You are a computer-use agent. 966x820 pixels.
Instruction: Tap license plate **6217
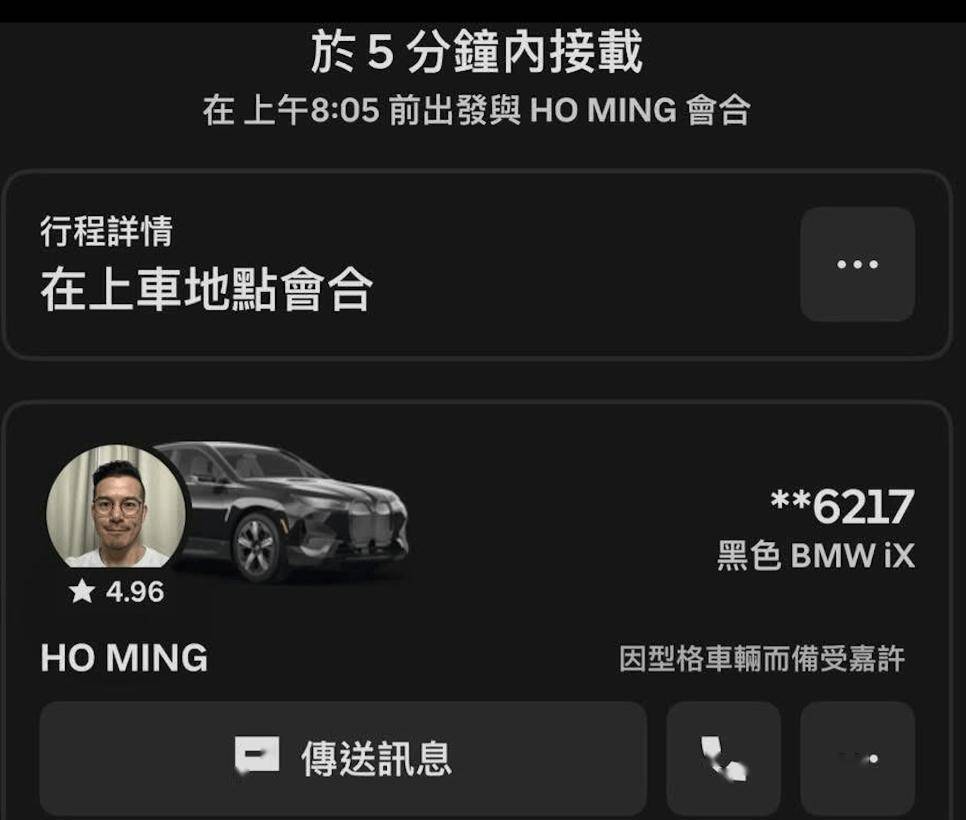(842, 507)
